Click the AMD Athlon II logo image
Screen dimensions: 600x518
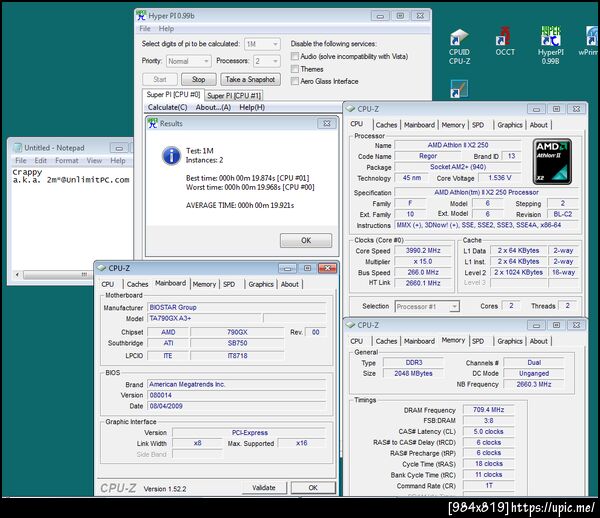click(x=552, y=161)
